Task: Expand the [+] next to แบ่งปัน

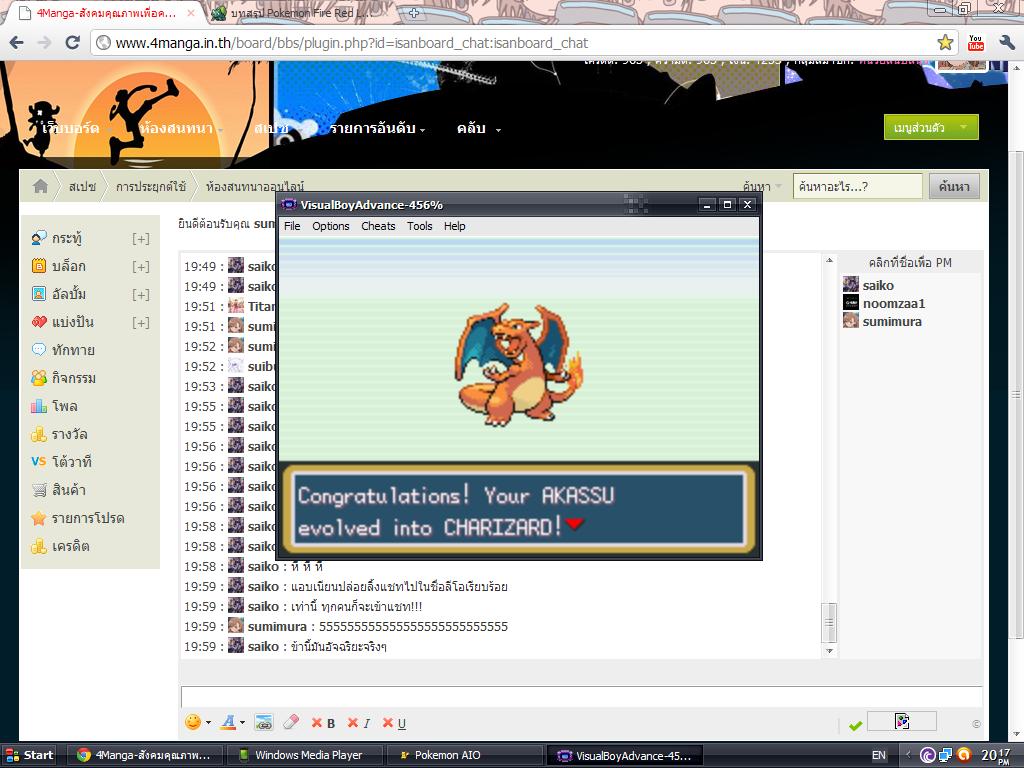Action: tap(140, 323)
